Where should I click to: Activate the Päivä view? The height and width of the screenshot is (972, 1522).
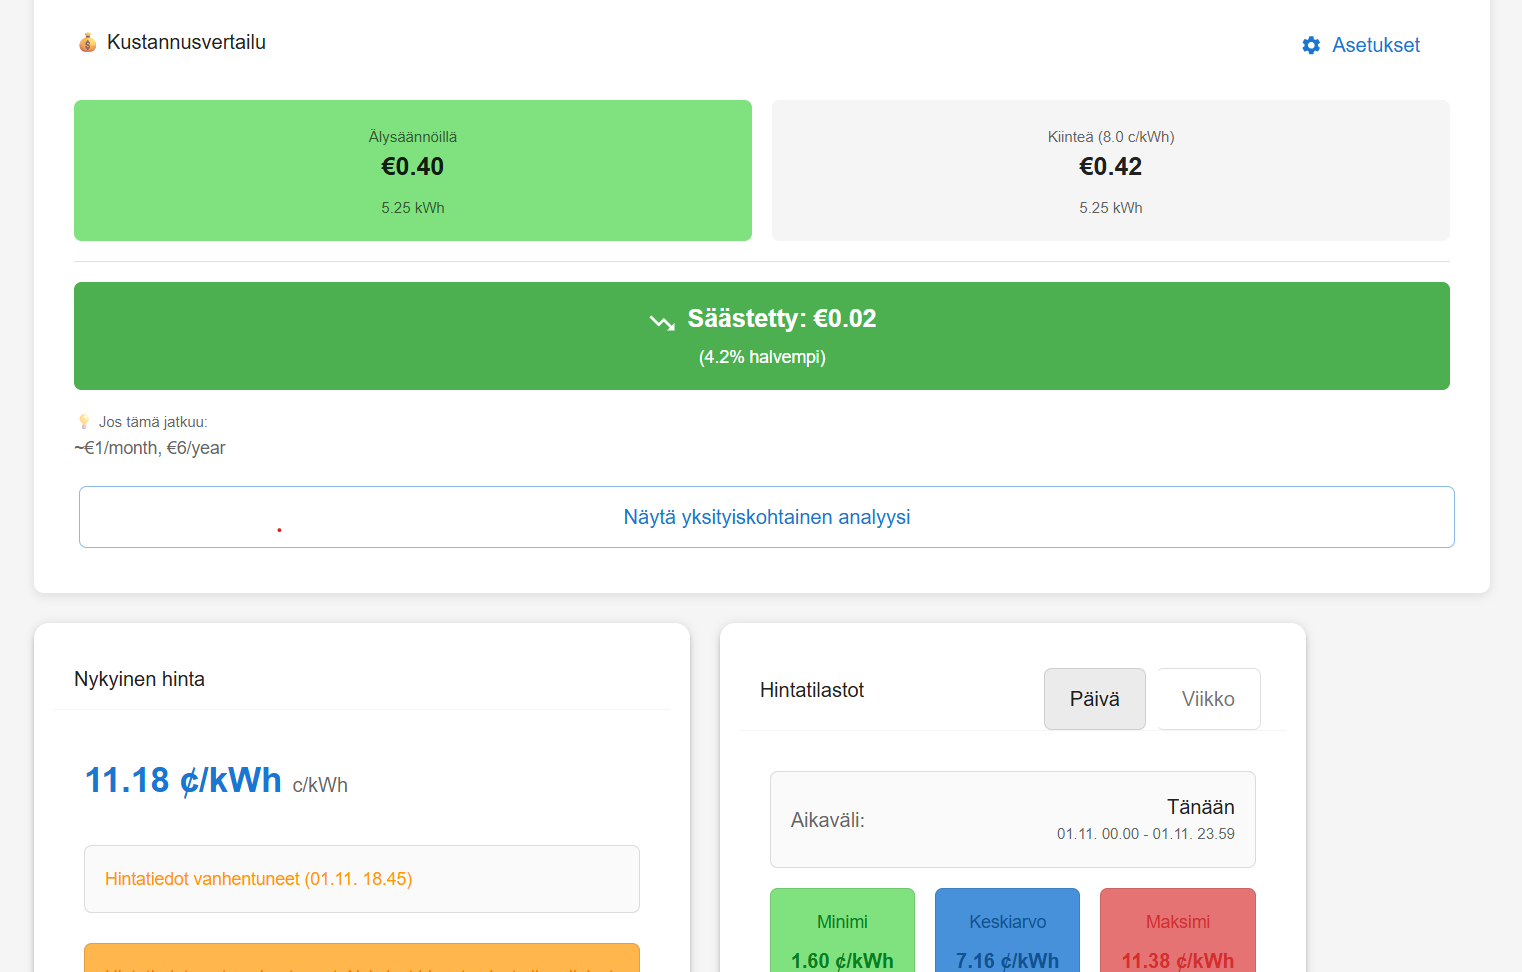pyautogui.click(x=1094, y=698)
